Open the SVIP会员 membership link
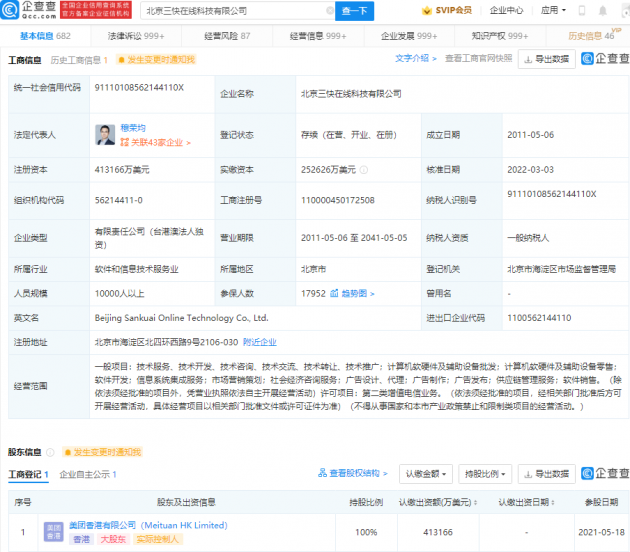Image resolution: width=630 pixels, height=552 pixels. tap(447, 10)
